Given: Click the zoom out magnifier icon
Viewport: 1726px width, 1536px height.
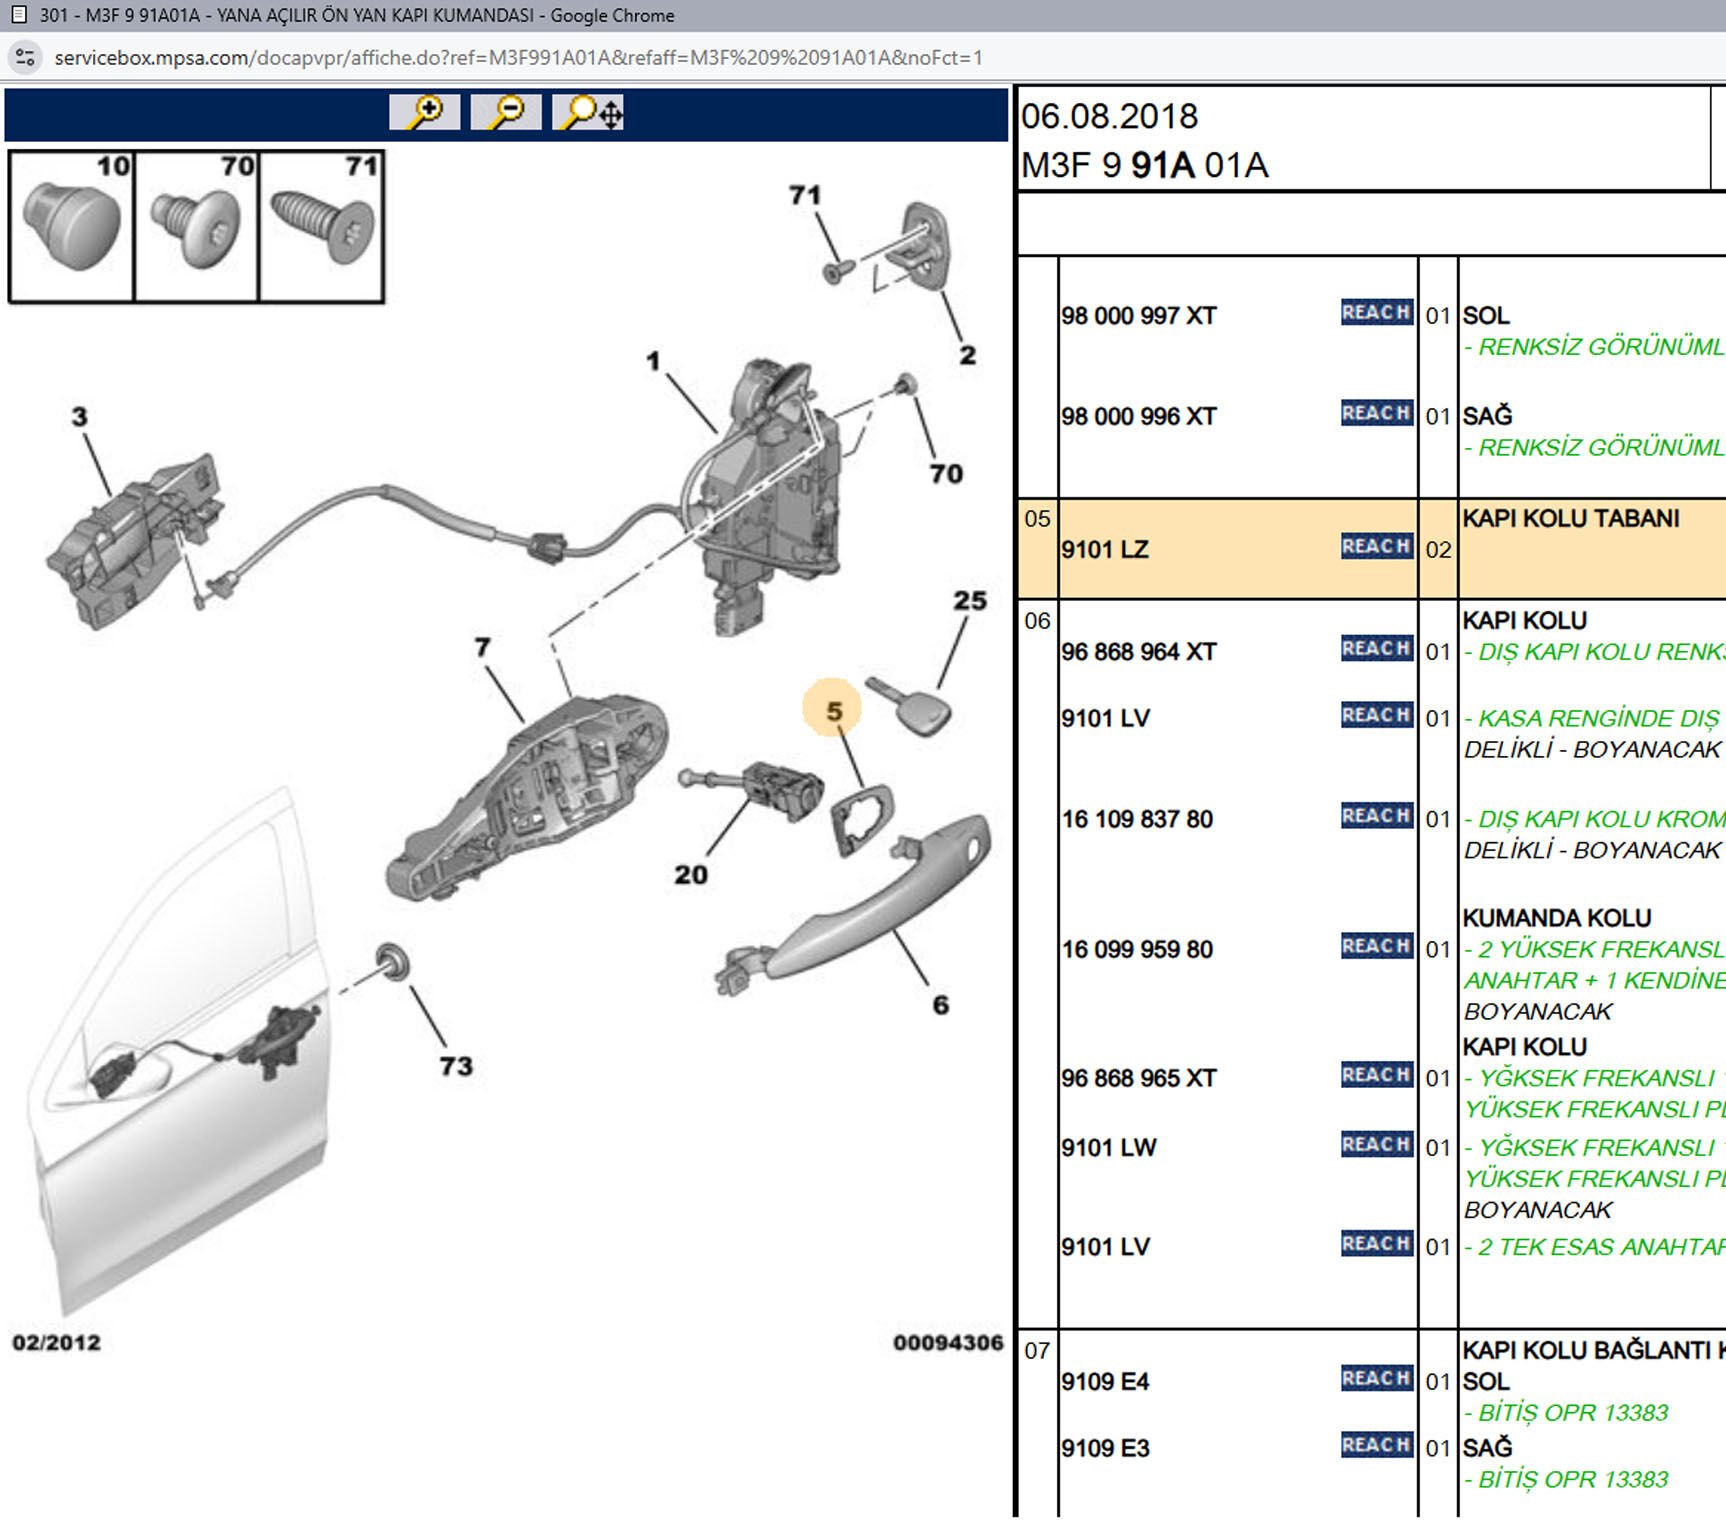Looking at the screenshot, I should click(x=506, y=112).
